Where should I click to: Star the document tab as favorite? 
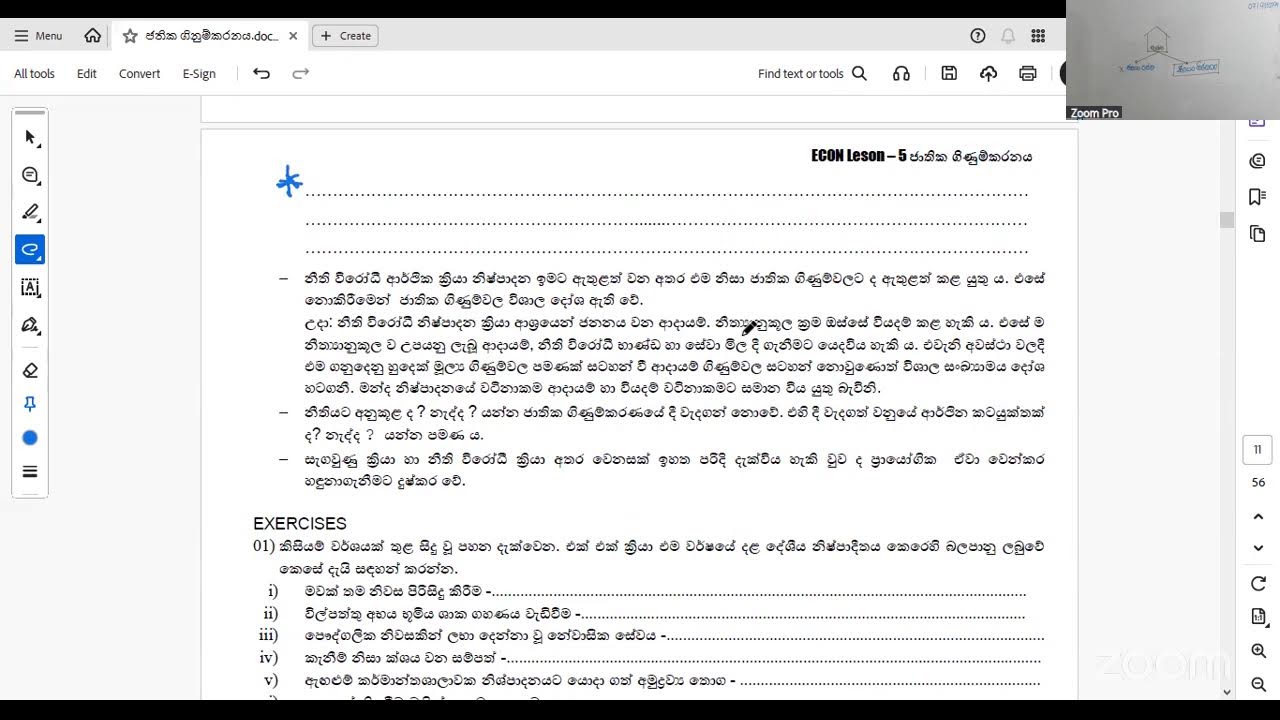130,35
